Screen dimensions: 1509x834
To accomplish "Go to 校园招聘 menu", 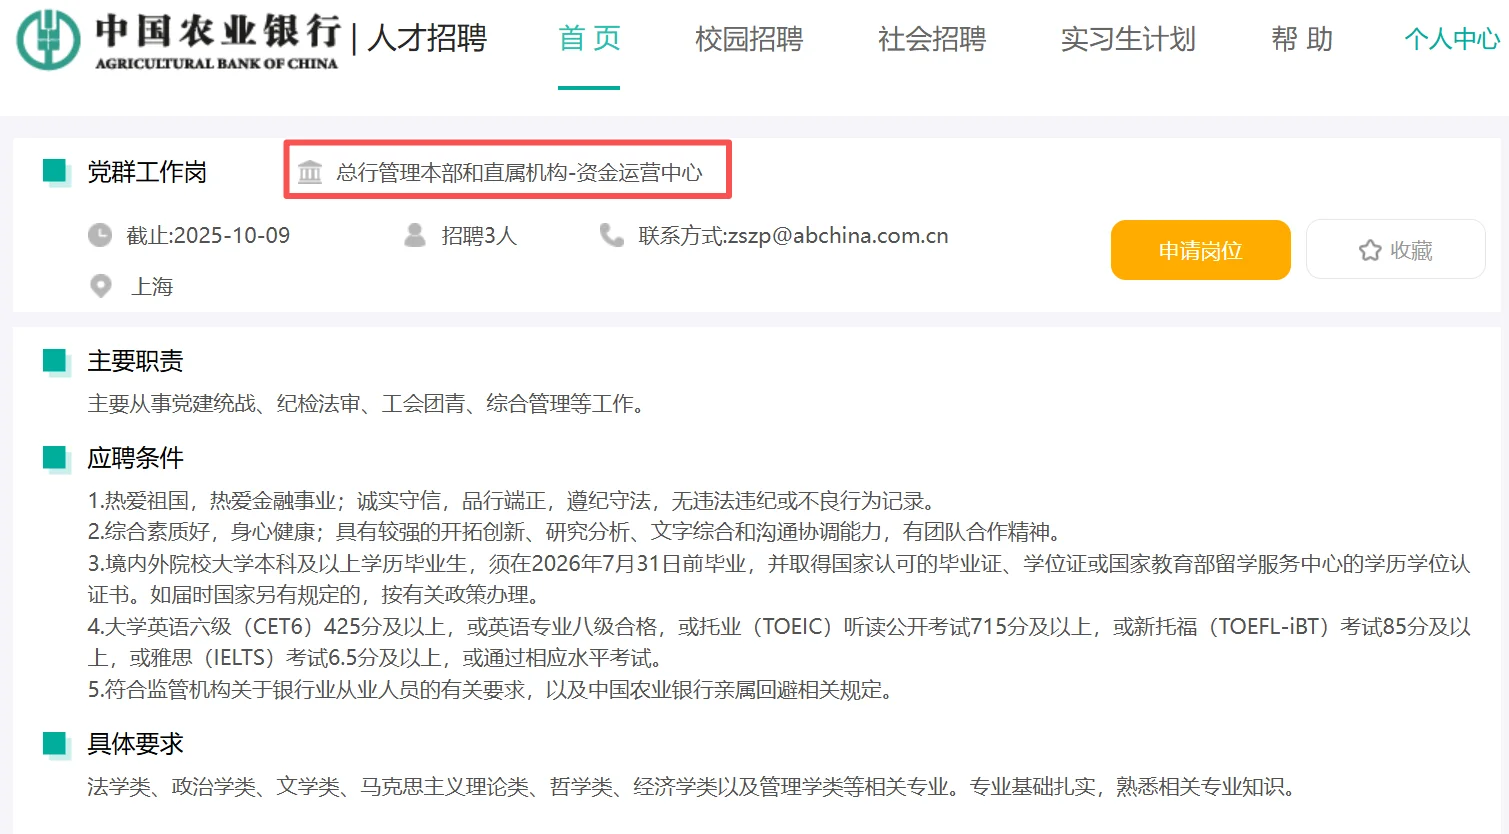I will 749,39.
